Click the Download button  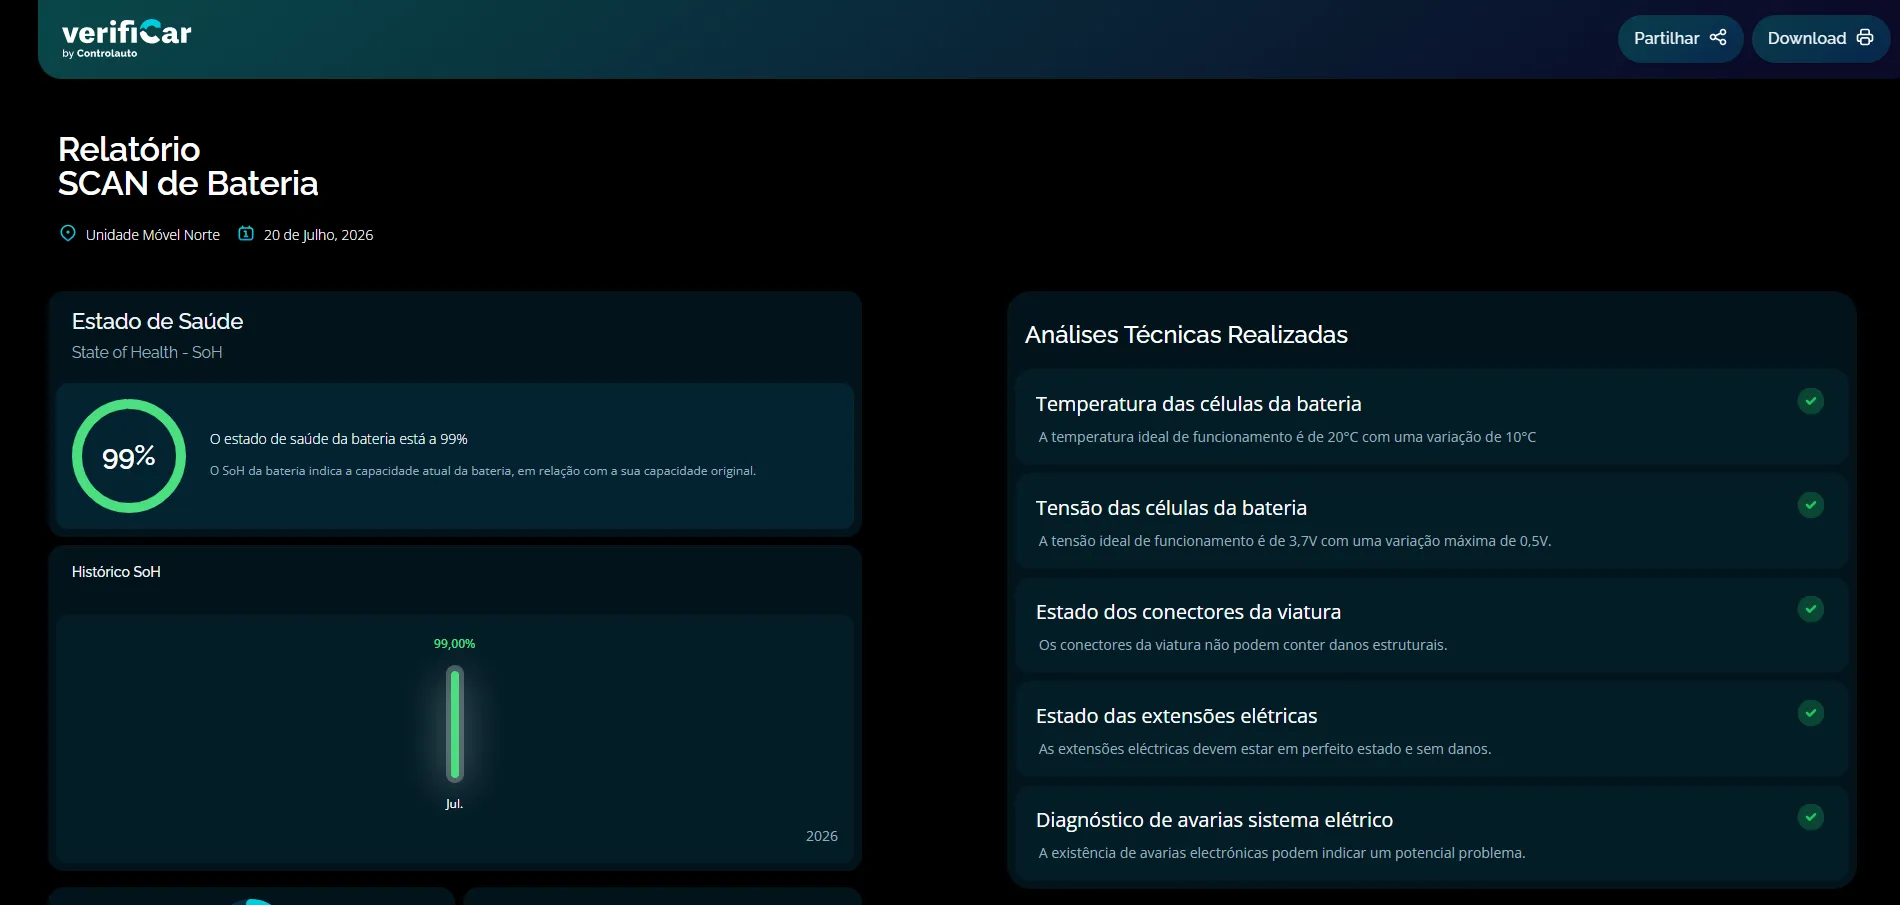(1820, 38)
